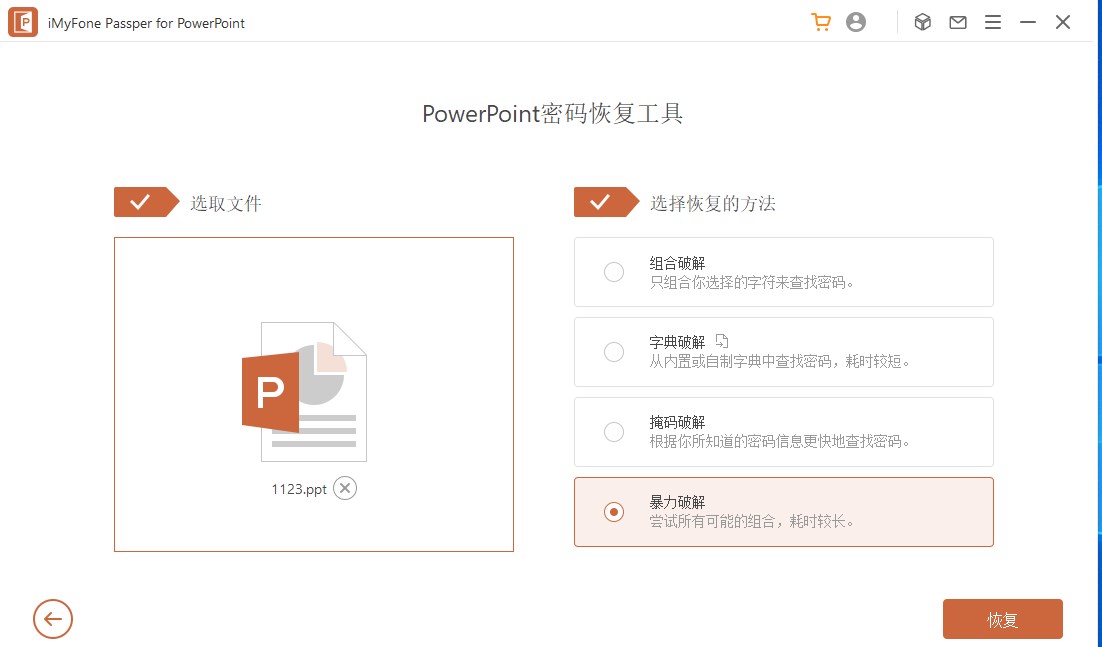
Task: Select the 组合破解 recovery method
Action: click(614, 272)
